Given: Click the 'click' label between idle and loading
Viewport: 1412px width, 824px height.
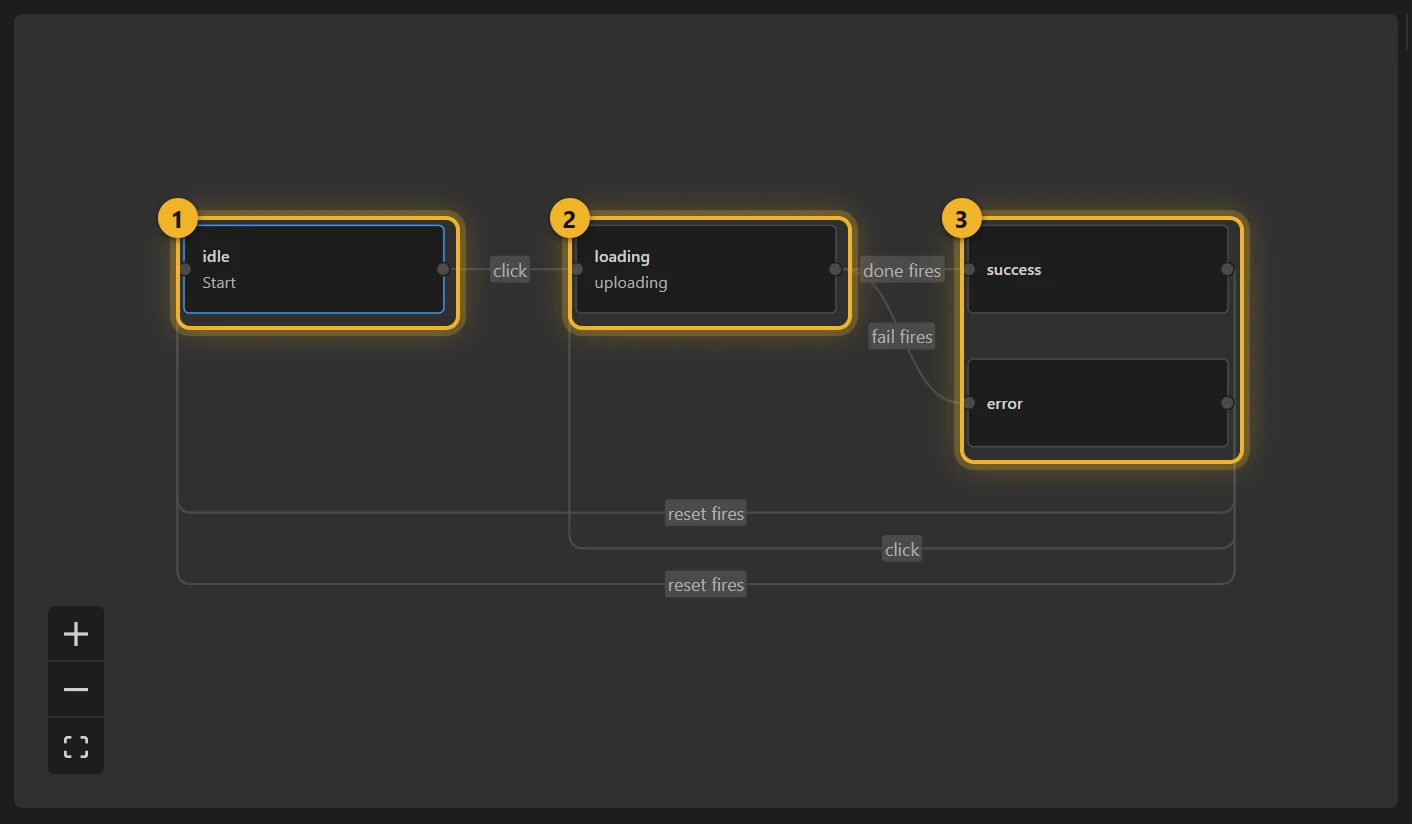Looking at the screenshot, I should (x=510, y=270).
